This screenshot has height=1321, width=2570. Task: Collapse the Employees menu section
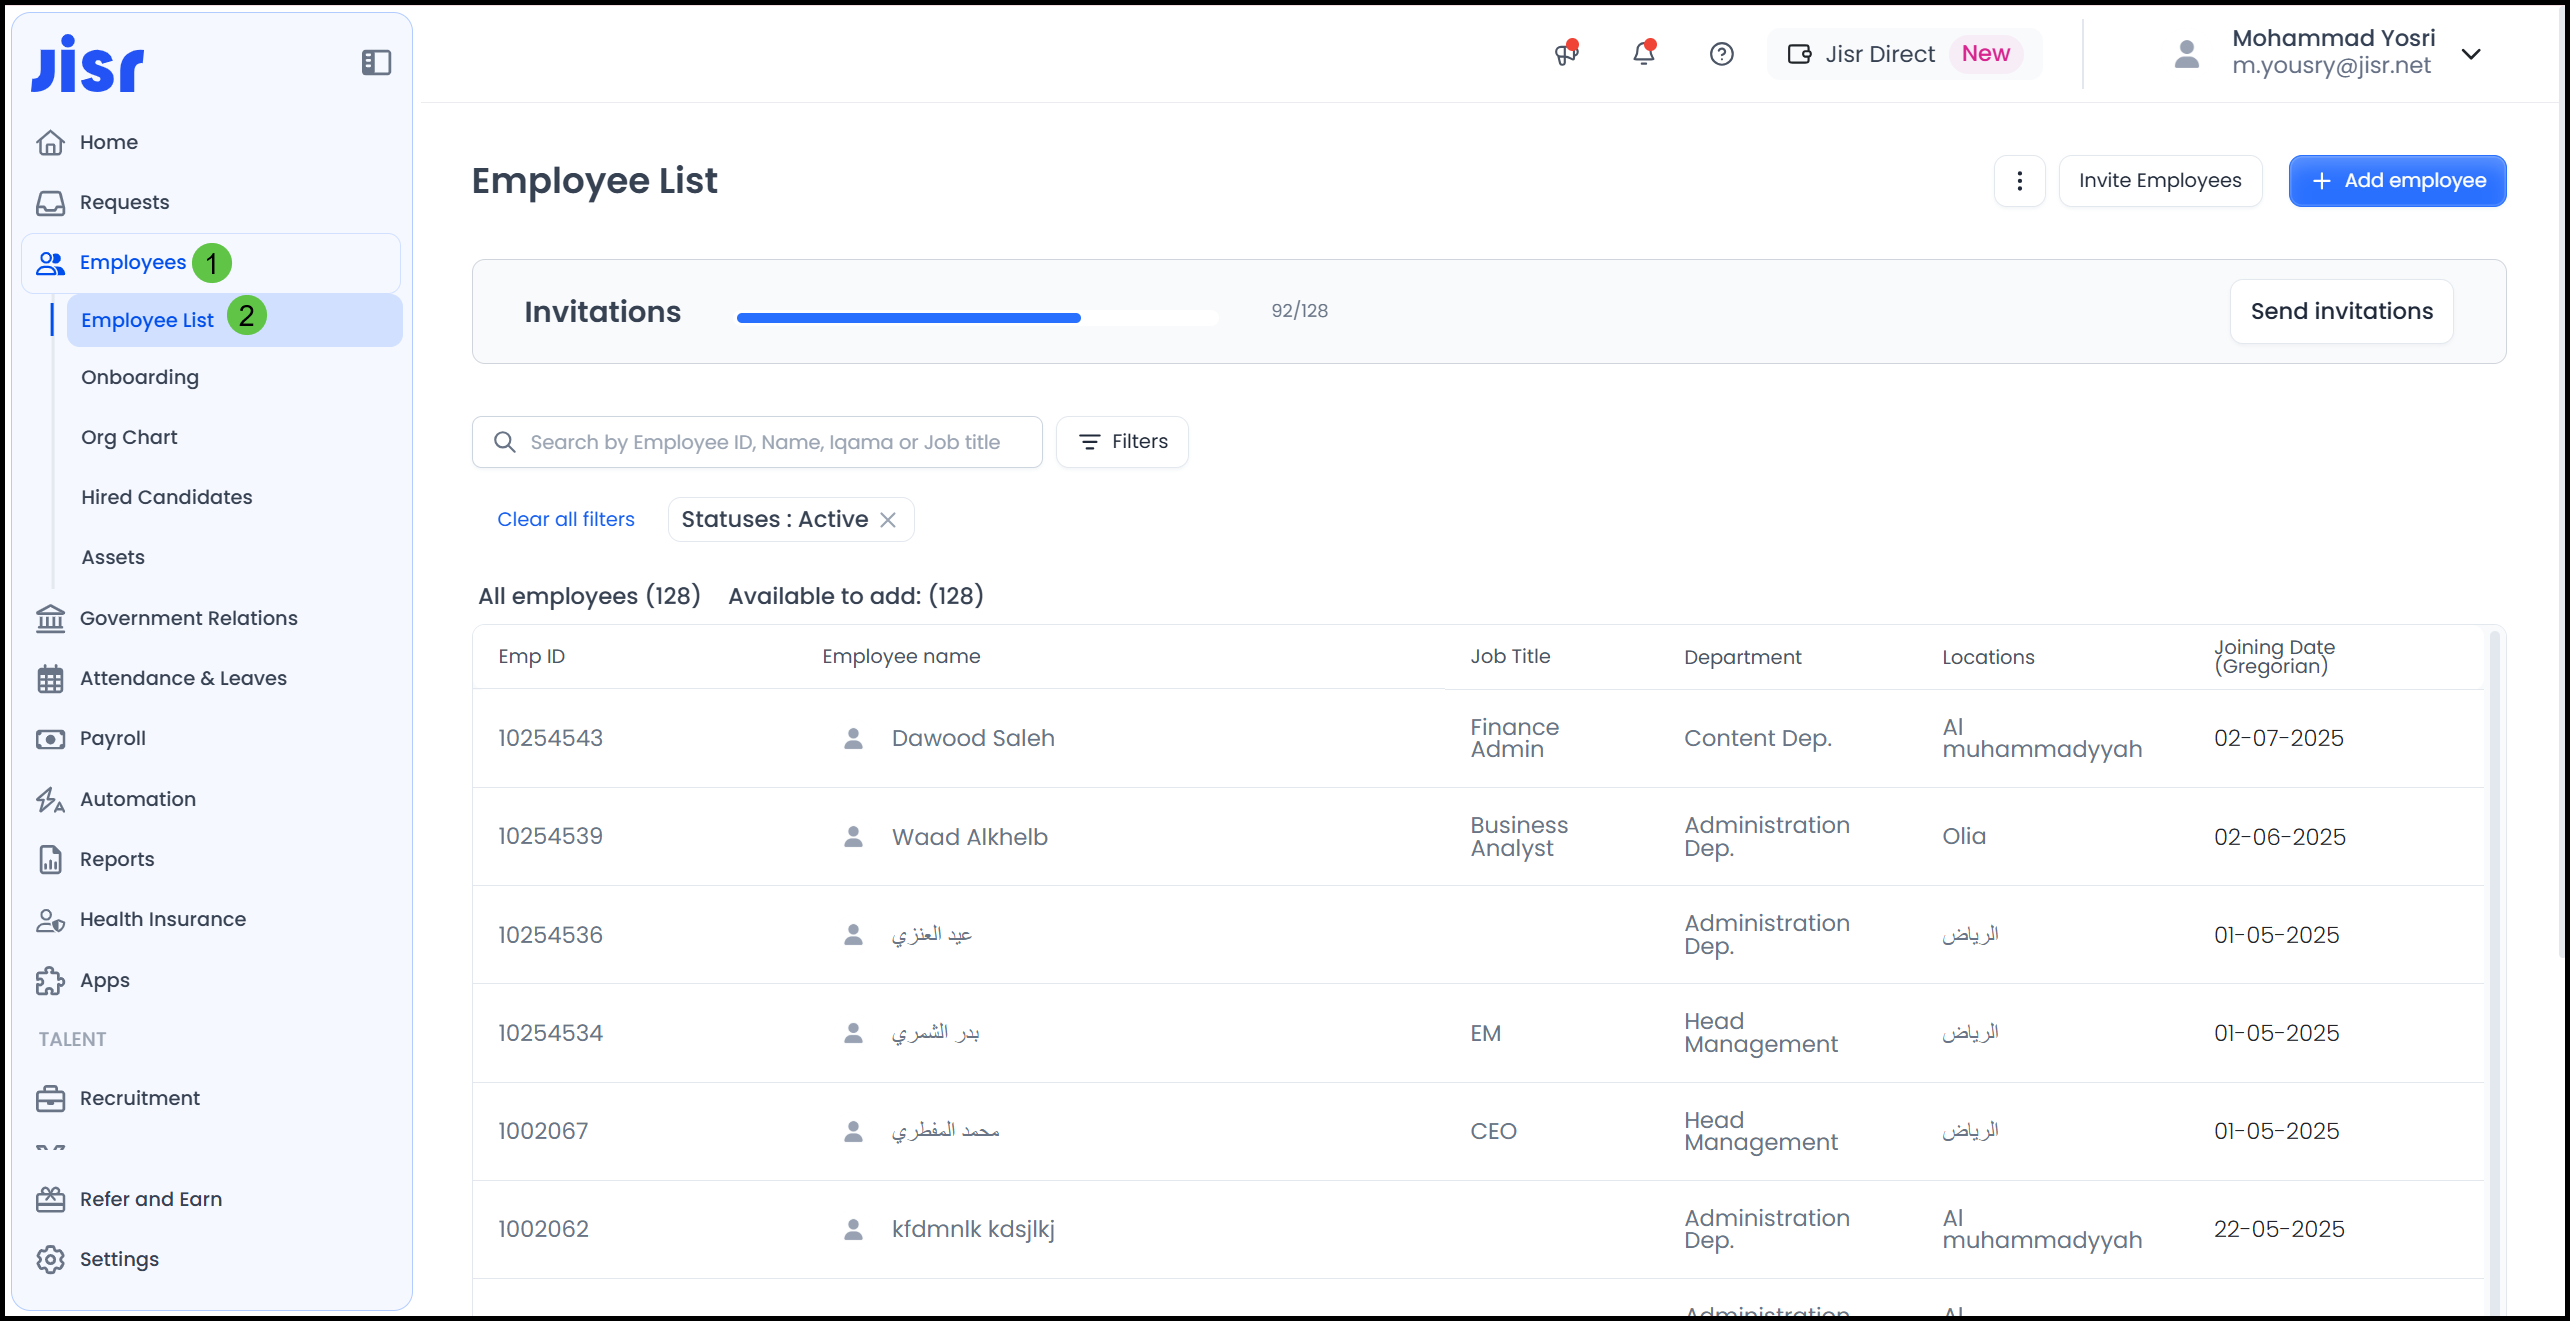133,263
